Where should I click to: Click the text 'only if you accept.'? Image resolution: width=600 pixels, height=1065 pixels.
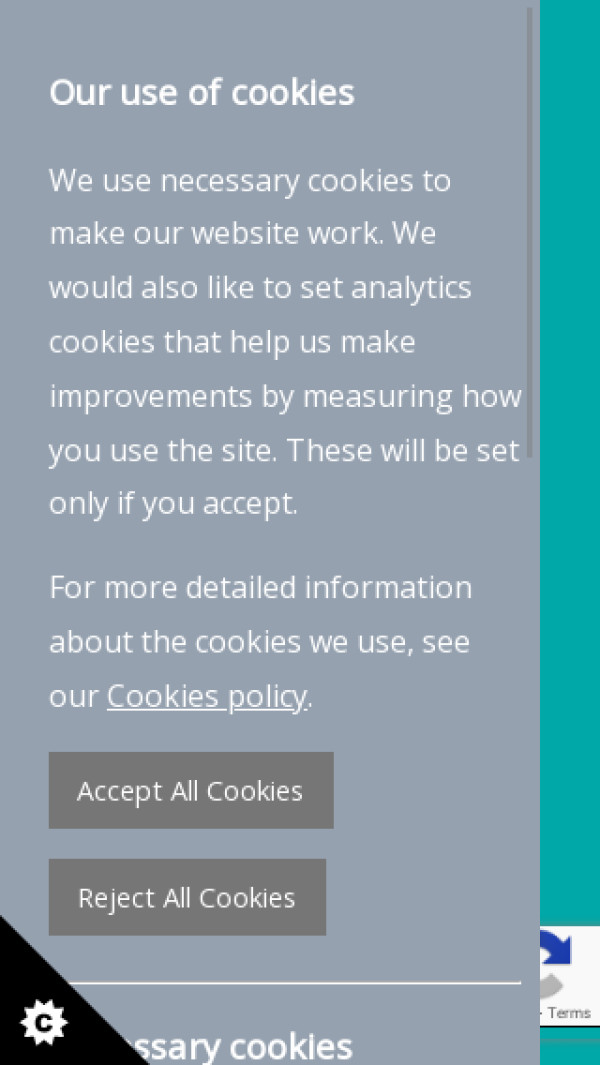173,504
